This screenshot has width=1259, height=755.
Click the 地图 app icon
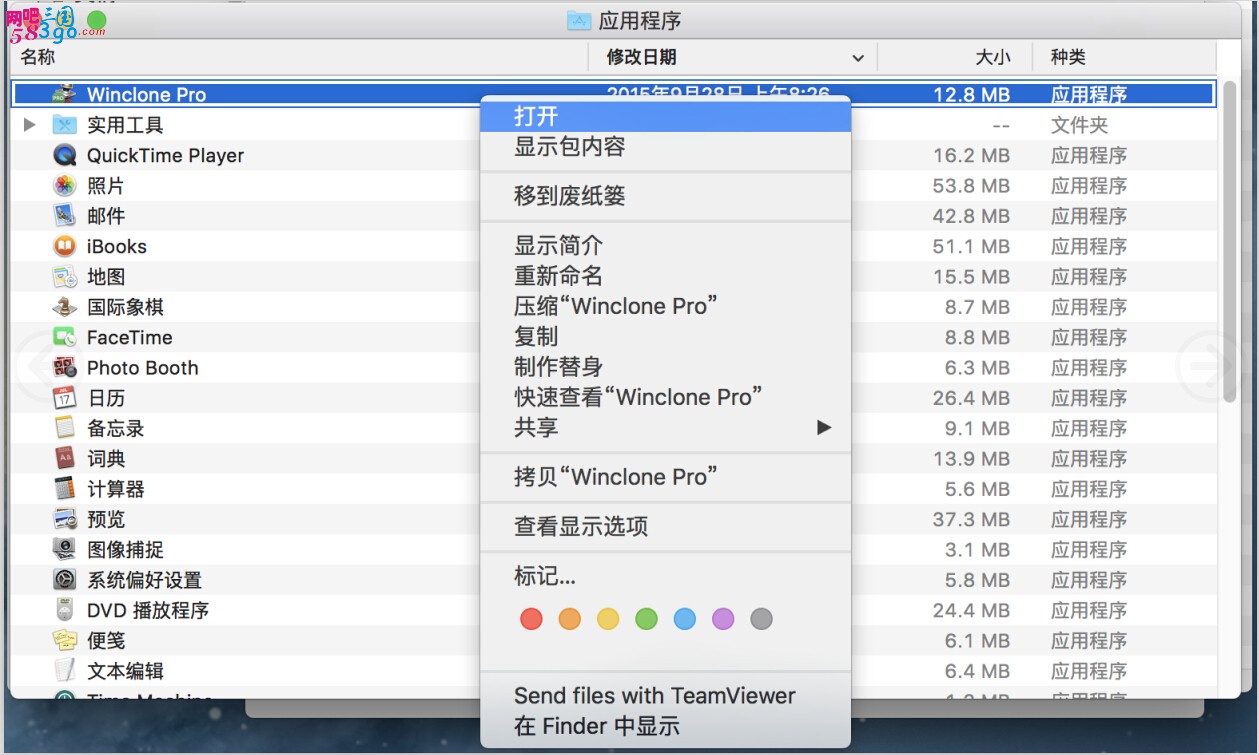[65, 276]
